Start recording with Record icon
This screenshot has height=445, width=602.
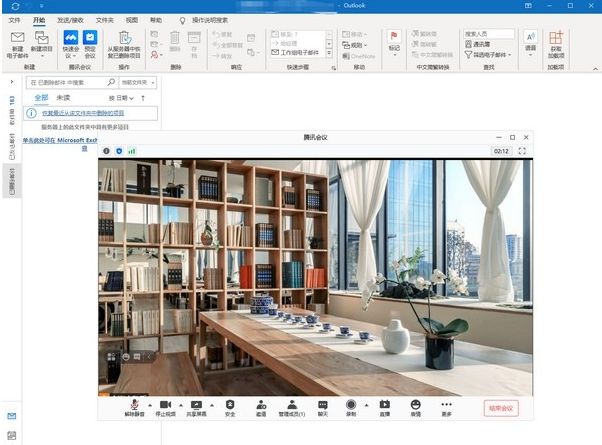pos(351,404)
